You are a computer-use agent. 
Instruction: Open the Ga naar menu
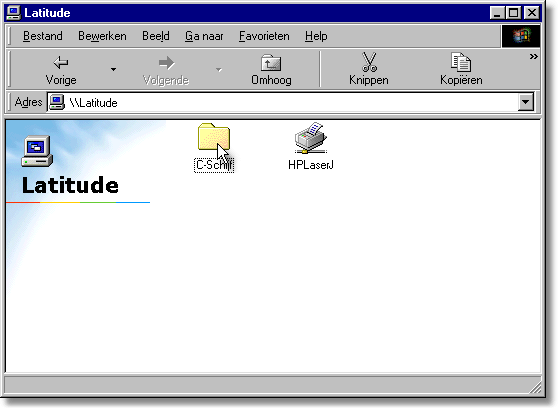click(204, 36)
